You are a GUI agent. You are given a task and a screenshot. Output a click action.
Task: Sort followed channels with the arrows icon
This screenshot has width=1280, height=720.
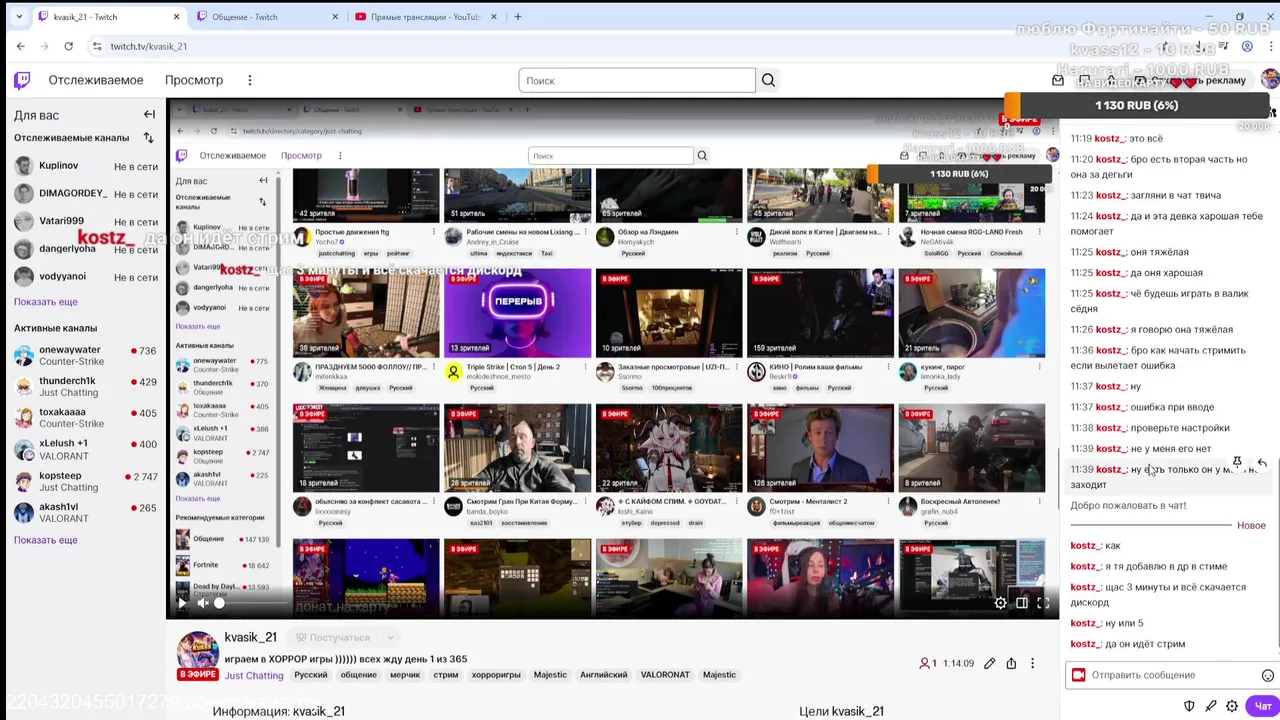click(148, 138)
